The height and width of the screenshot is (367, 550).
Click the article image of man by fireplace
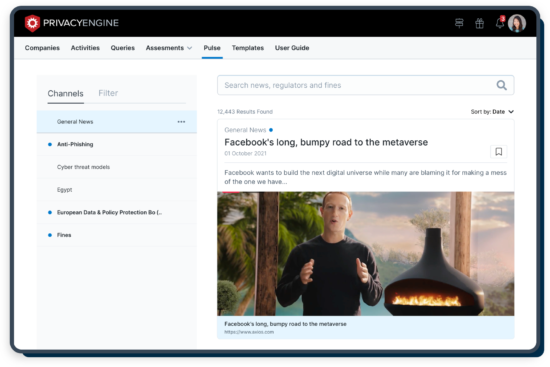tap(365, 254)
